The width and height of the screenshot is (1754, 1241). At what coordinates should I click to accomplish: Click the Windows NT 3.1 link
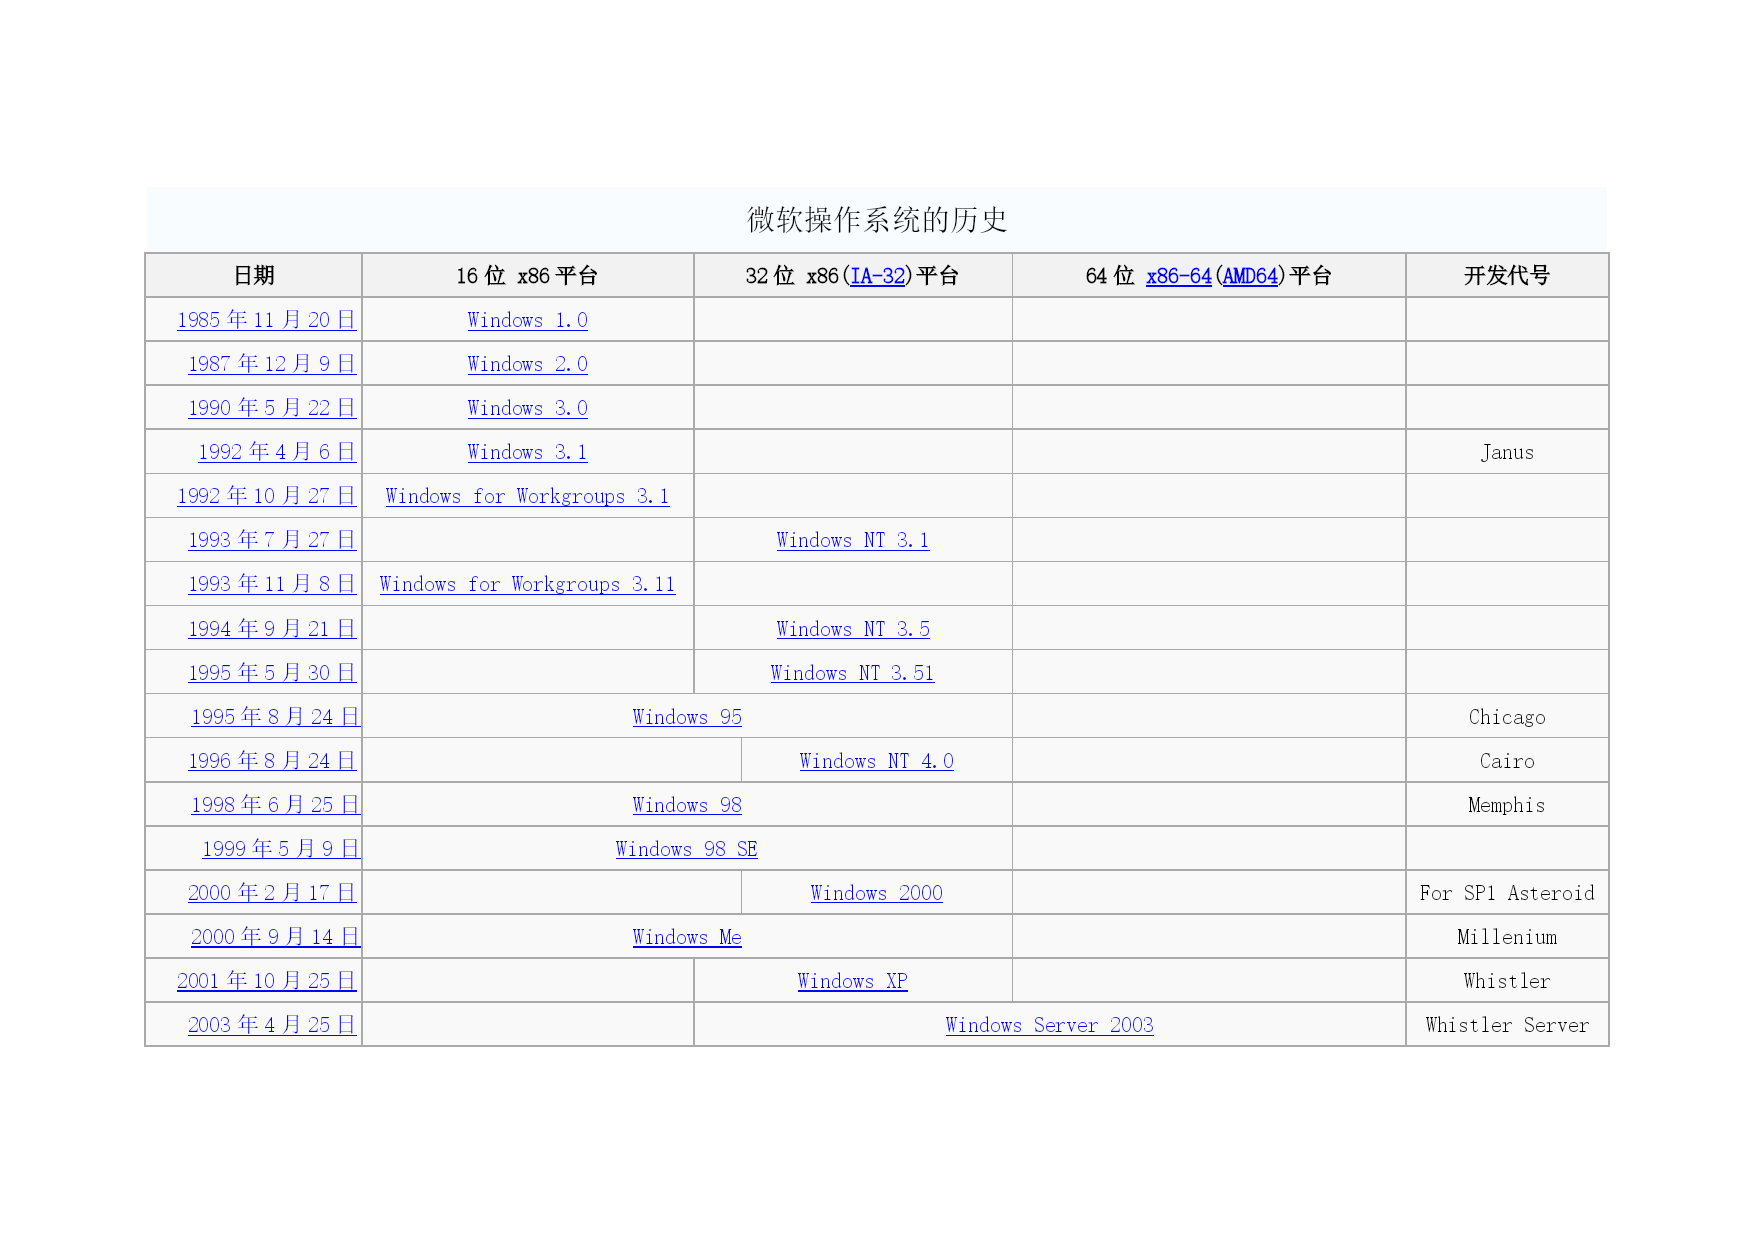click(853, 540)
